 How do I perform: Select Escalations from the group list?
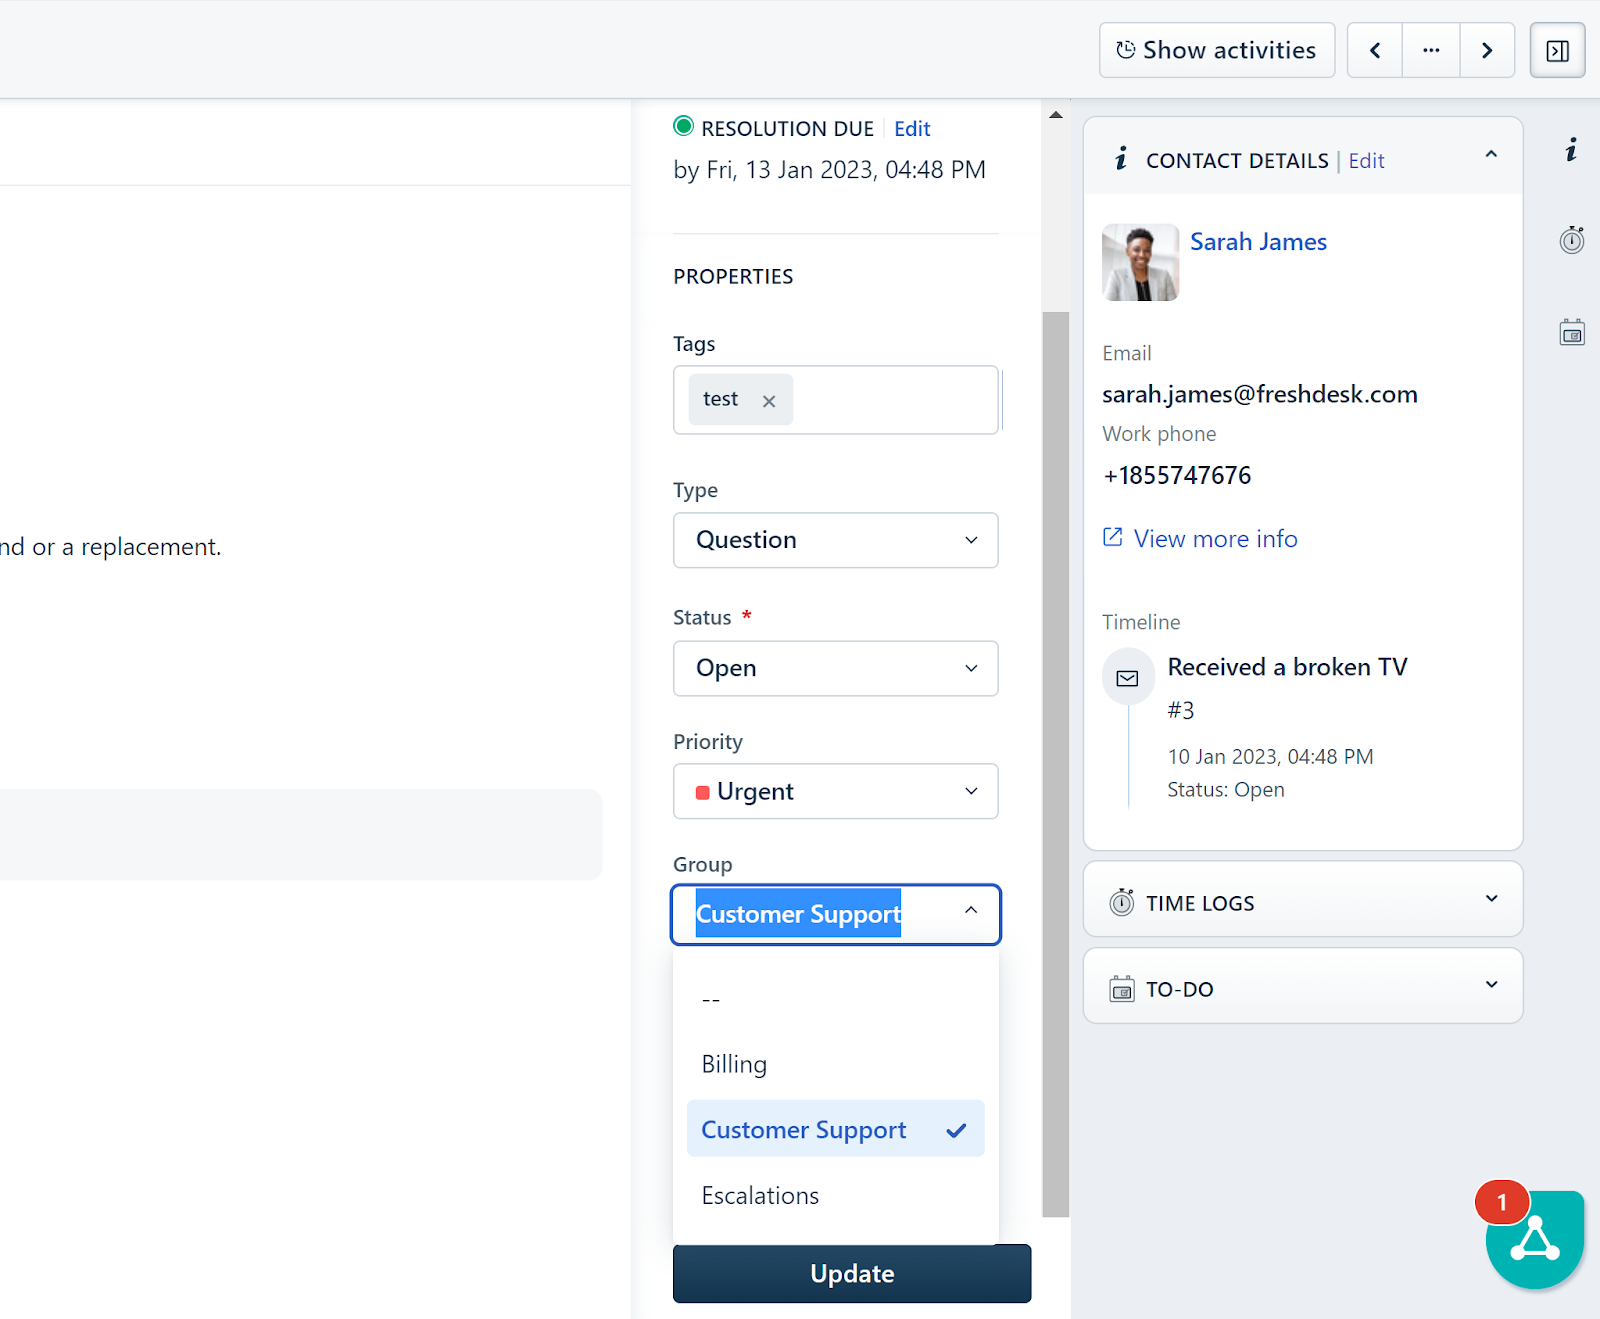point(760,1195)
